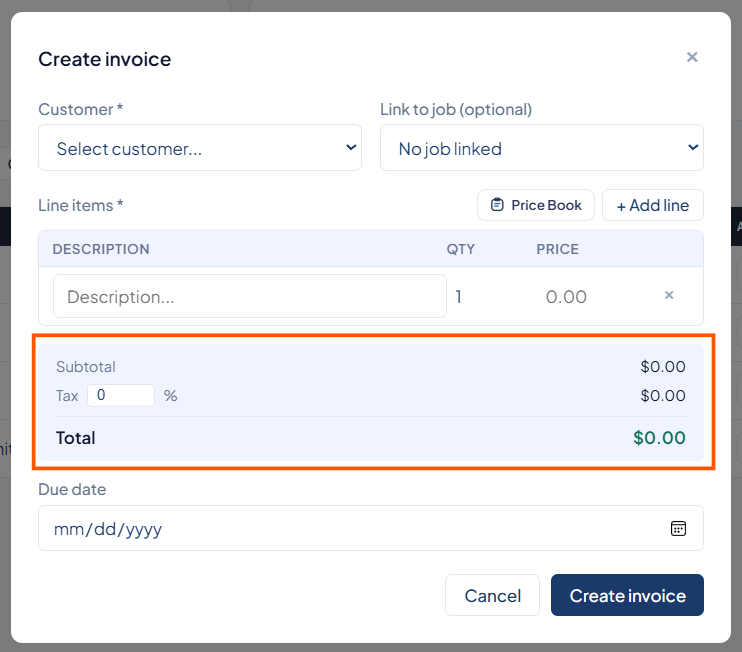Open the due date calendar picker
Image resolution: width=742 pixels, height=652 pixels.
(678, 529)
